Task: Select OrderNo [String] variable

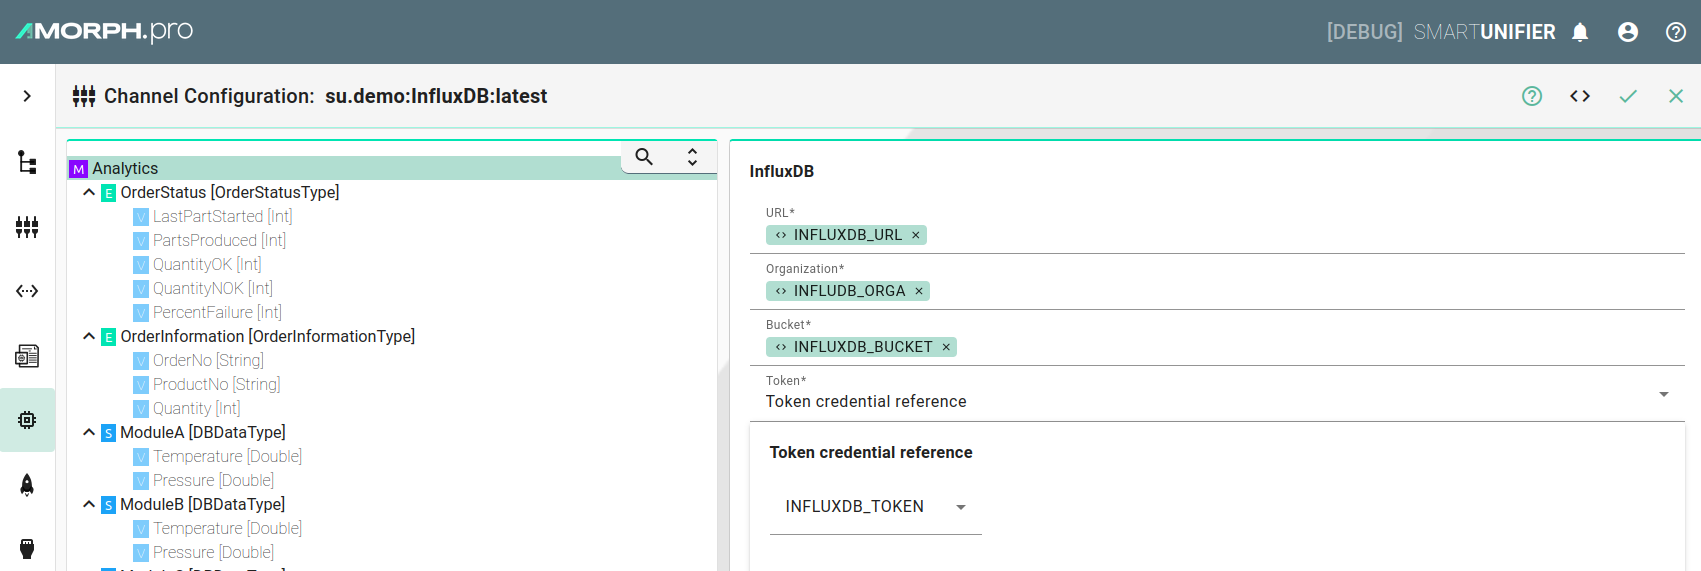Action: point(208,360)
